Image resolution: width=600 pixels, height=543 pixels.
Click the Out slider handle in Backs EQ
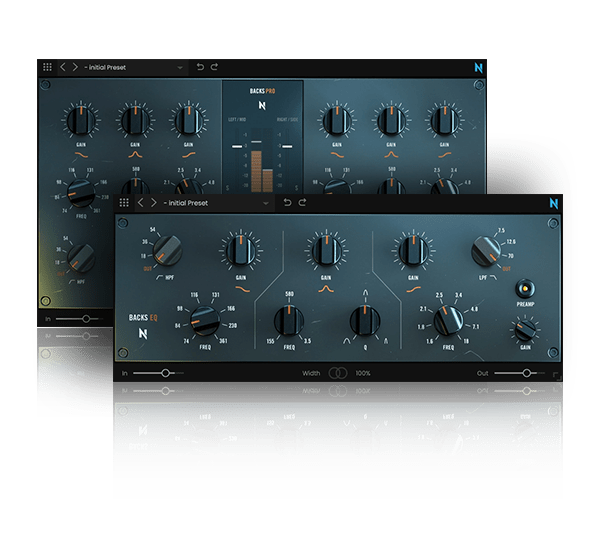pos(527,373)
